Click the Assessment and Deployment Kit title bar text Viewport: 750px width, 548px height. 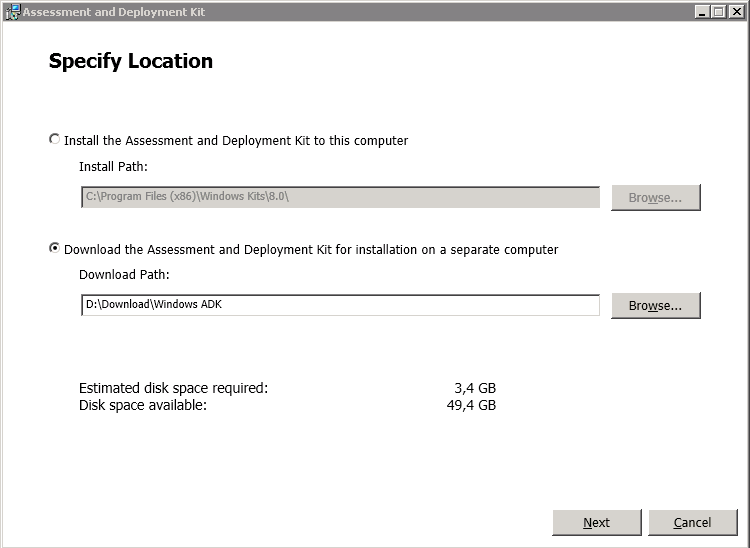coord(114,12)
